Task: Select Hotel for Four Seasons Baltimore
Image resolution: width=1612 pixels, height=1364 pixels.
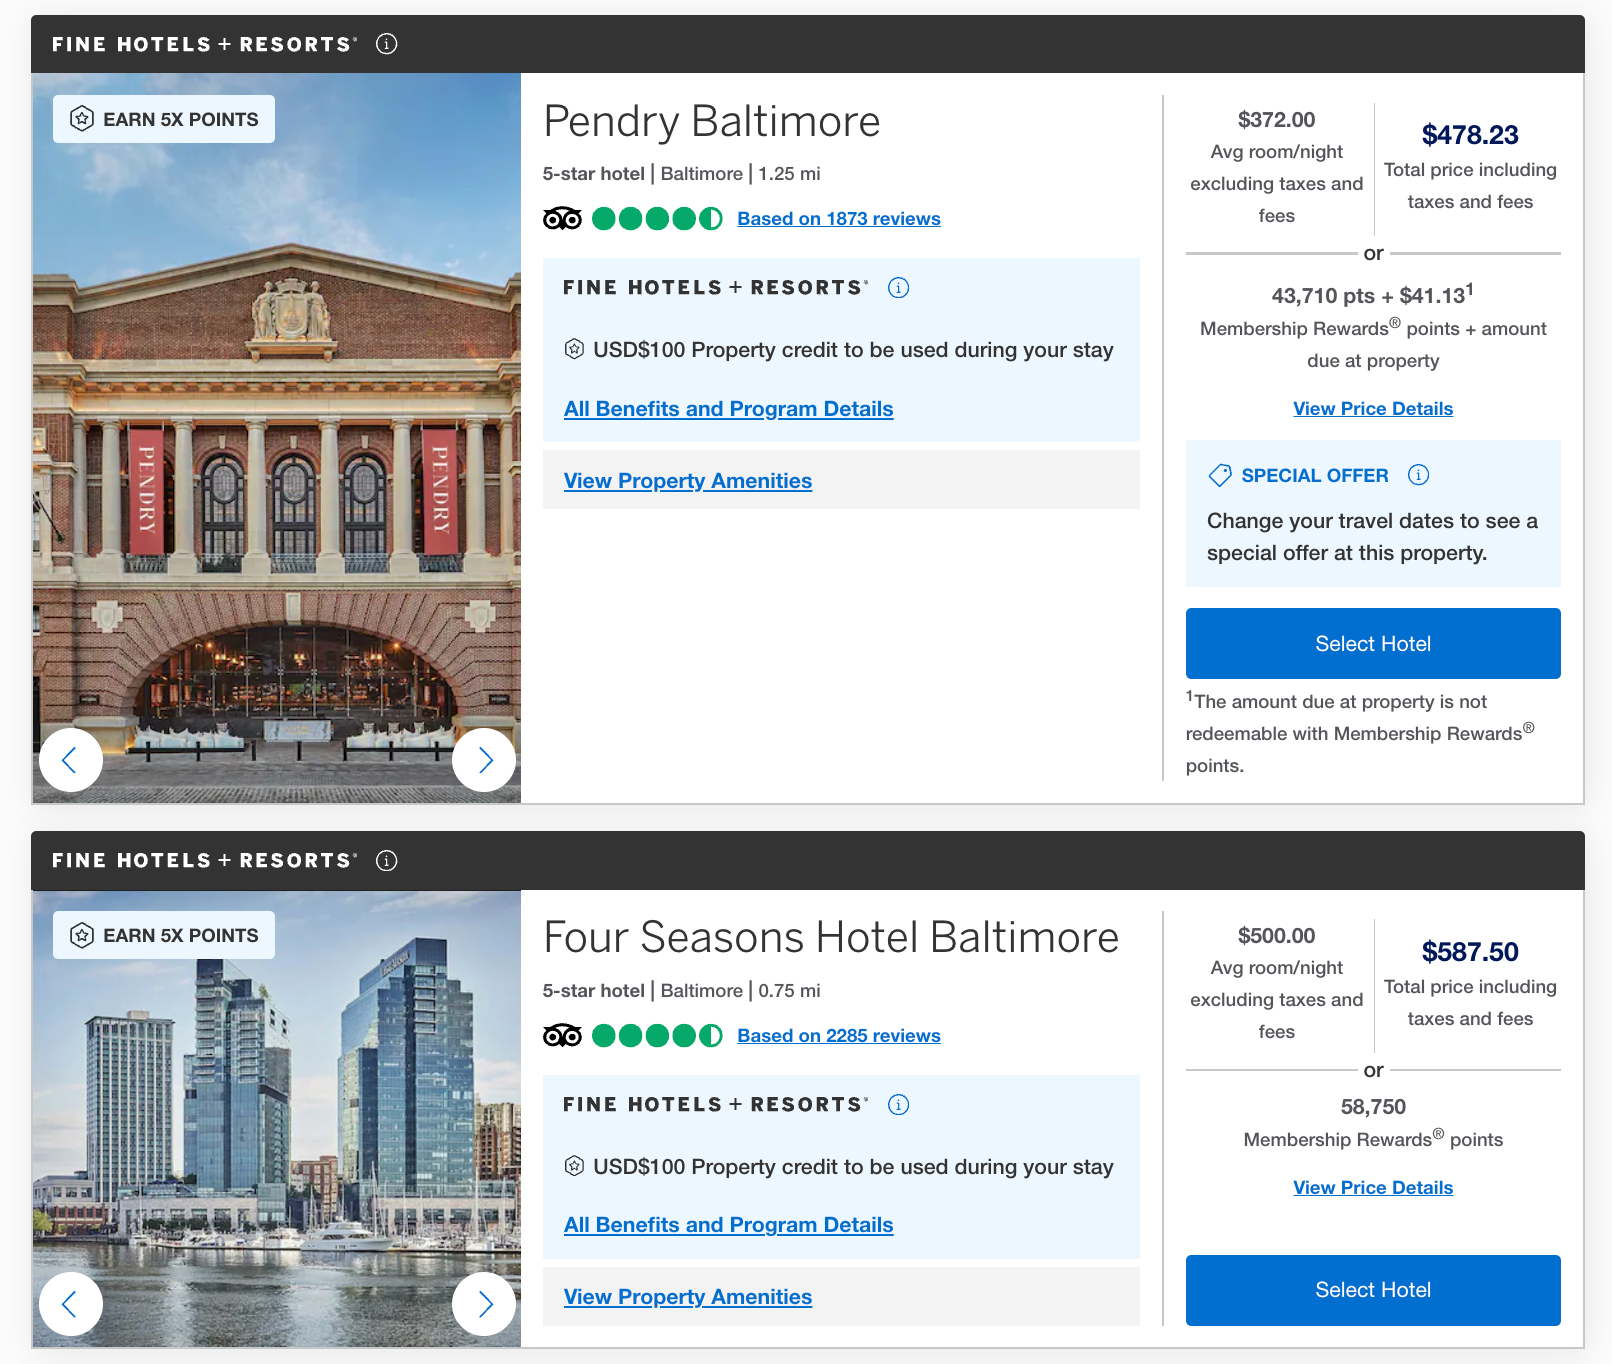Action: 1372,1290
